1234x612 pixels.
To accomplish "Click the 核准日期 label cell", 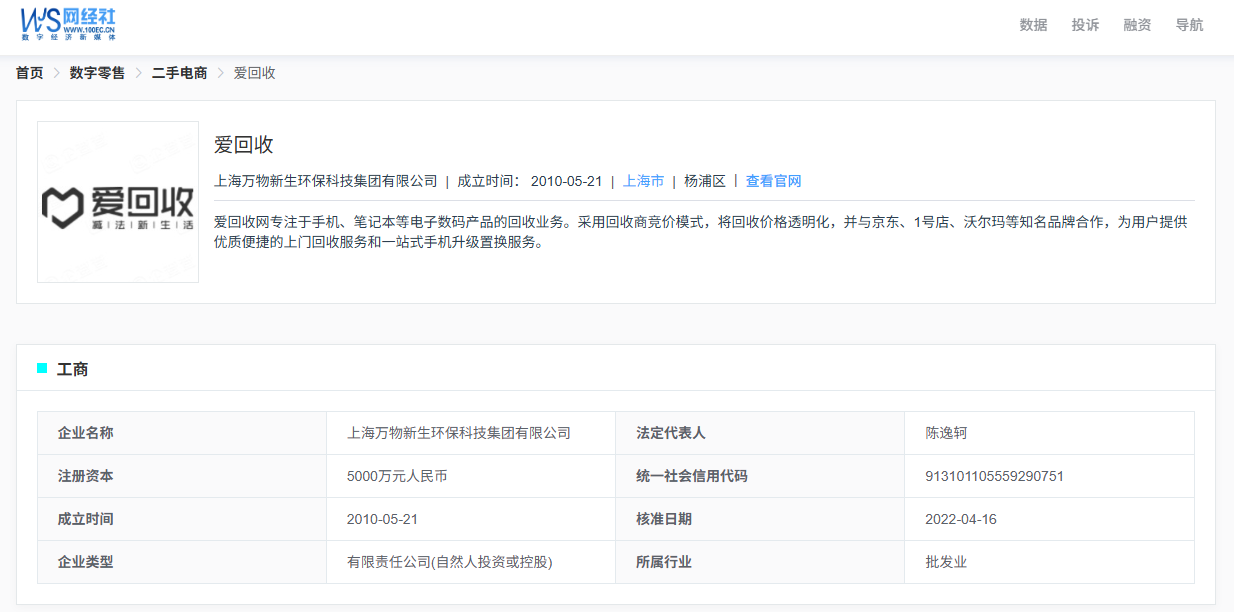I will coord(760,519).
